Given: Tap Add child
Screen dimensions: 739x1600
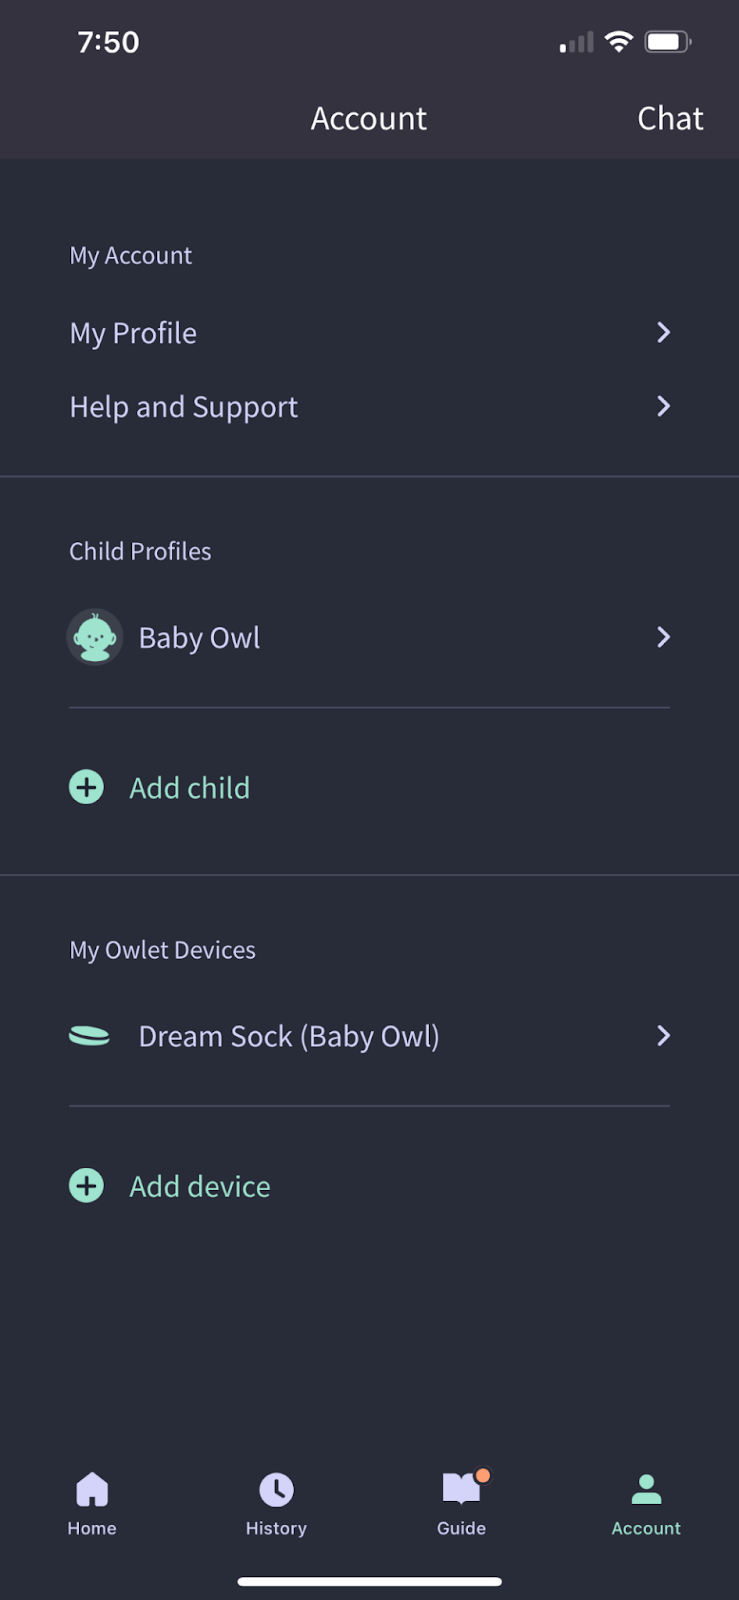Looking at the screenshot, I should (189, 787).
